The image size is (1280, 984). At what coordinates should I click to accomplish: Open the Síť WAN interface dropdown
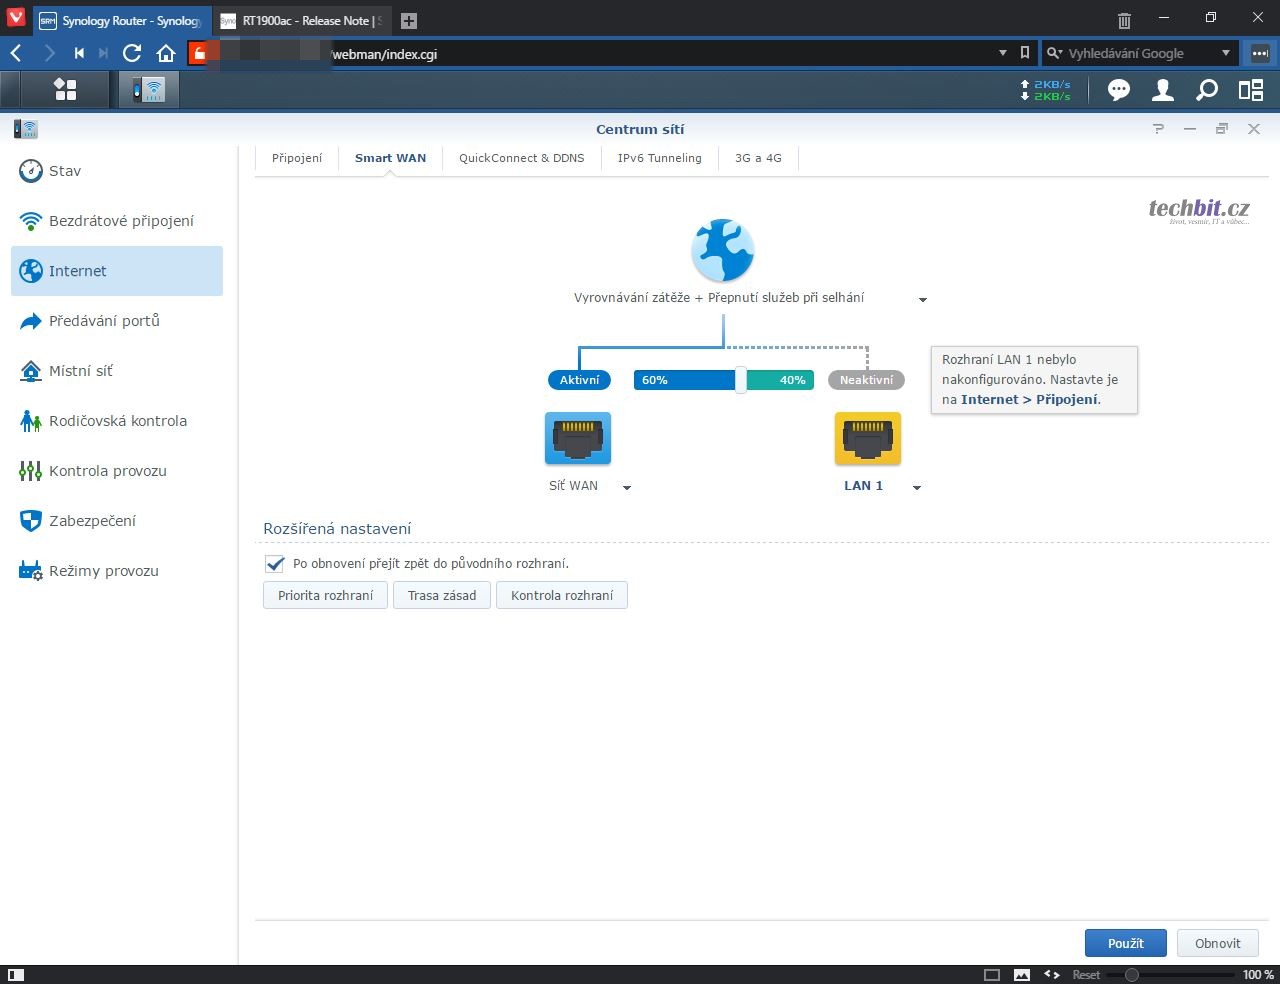tap(627, 488)
